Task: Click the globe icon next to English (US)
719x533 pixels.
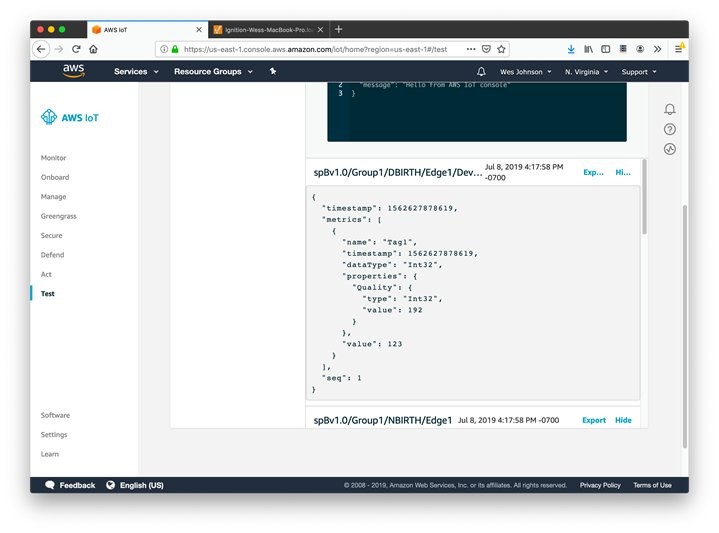Action: pos(111,485)
